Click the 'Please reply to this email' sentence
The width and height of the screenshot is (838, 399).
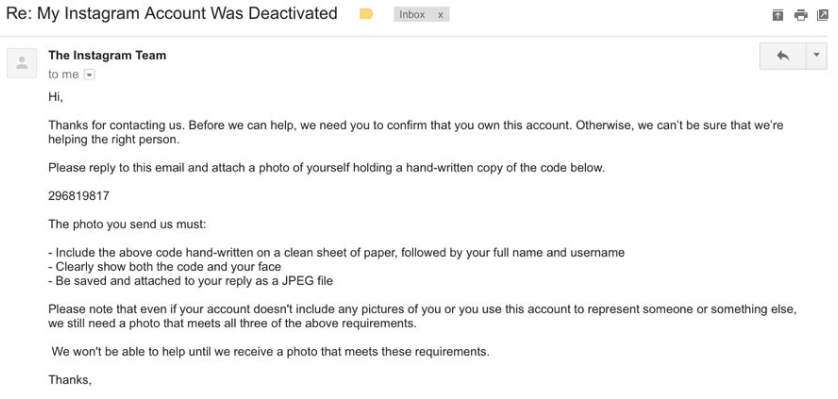click(327, 168)
